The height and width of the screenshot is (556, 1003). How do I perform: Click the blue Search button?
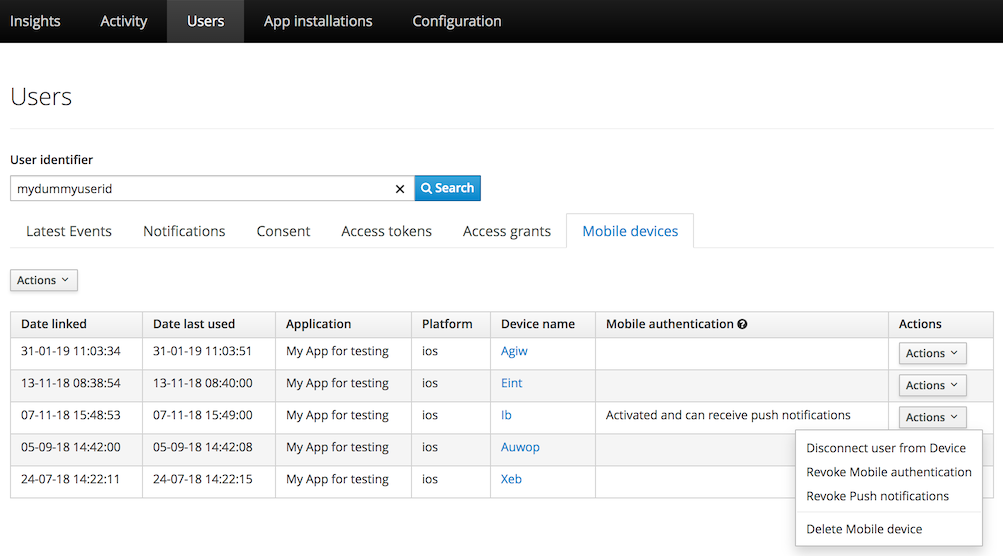(x=448, y=188)
